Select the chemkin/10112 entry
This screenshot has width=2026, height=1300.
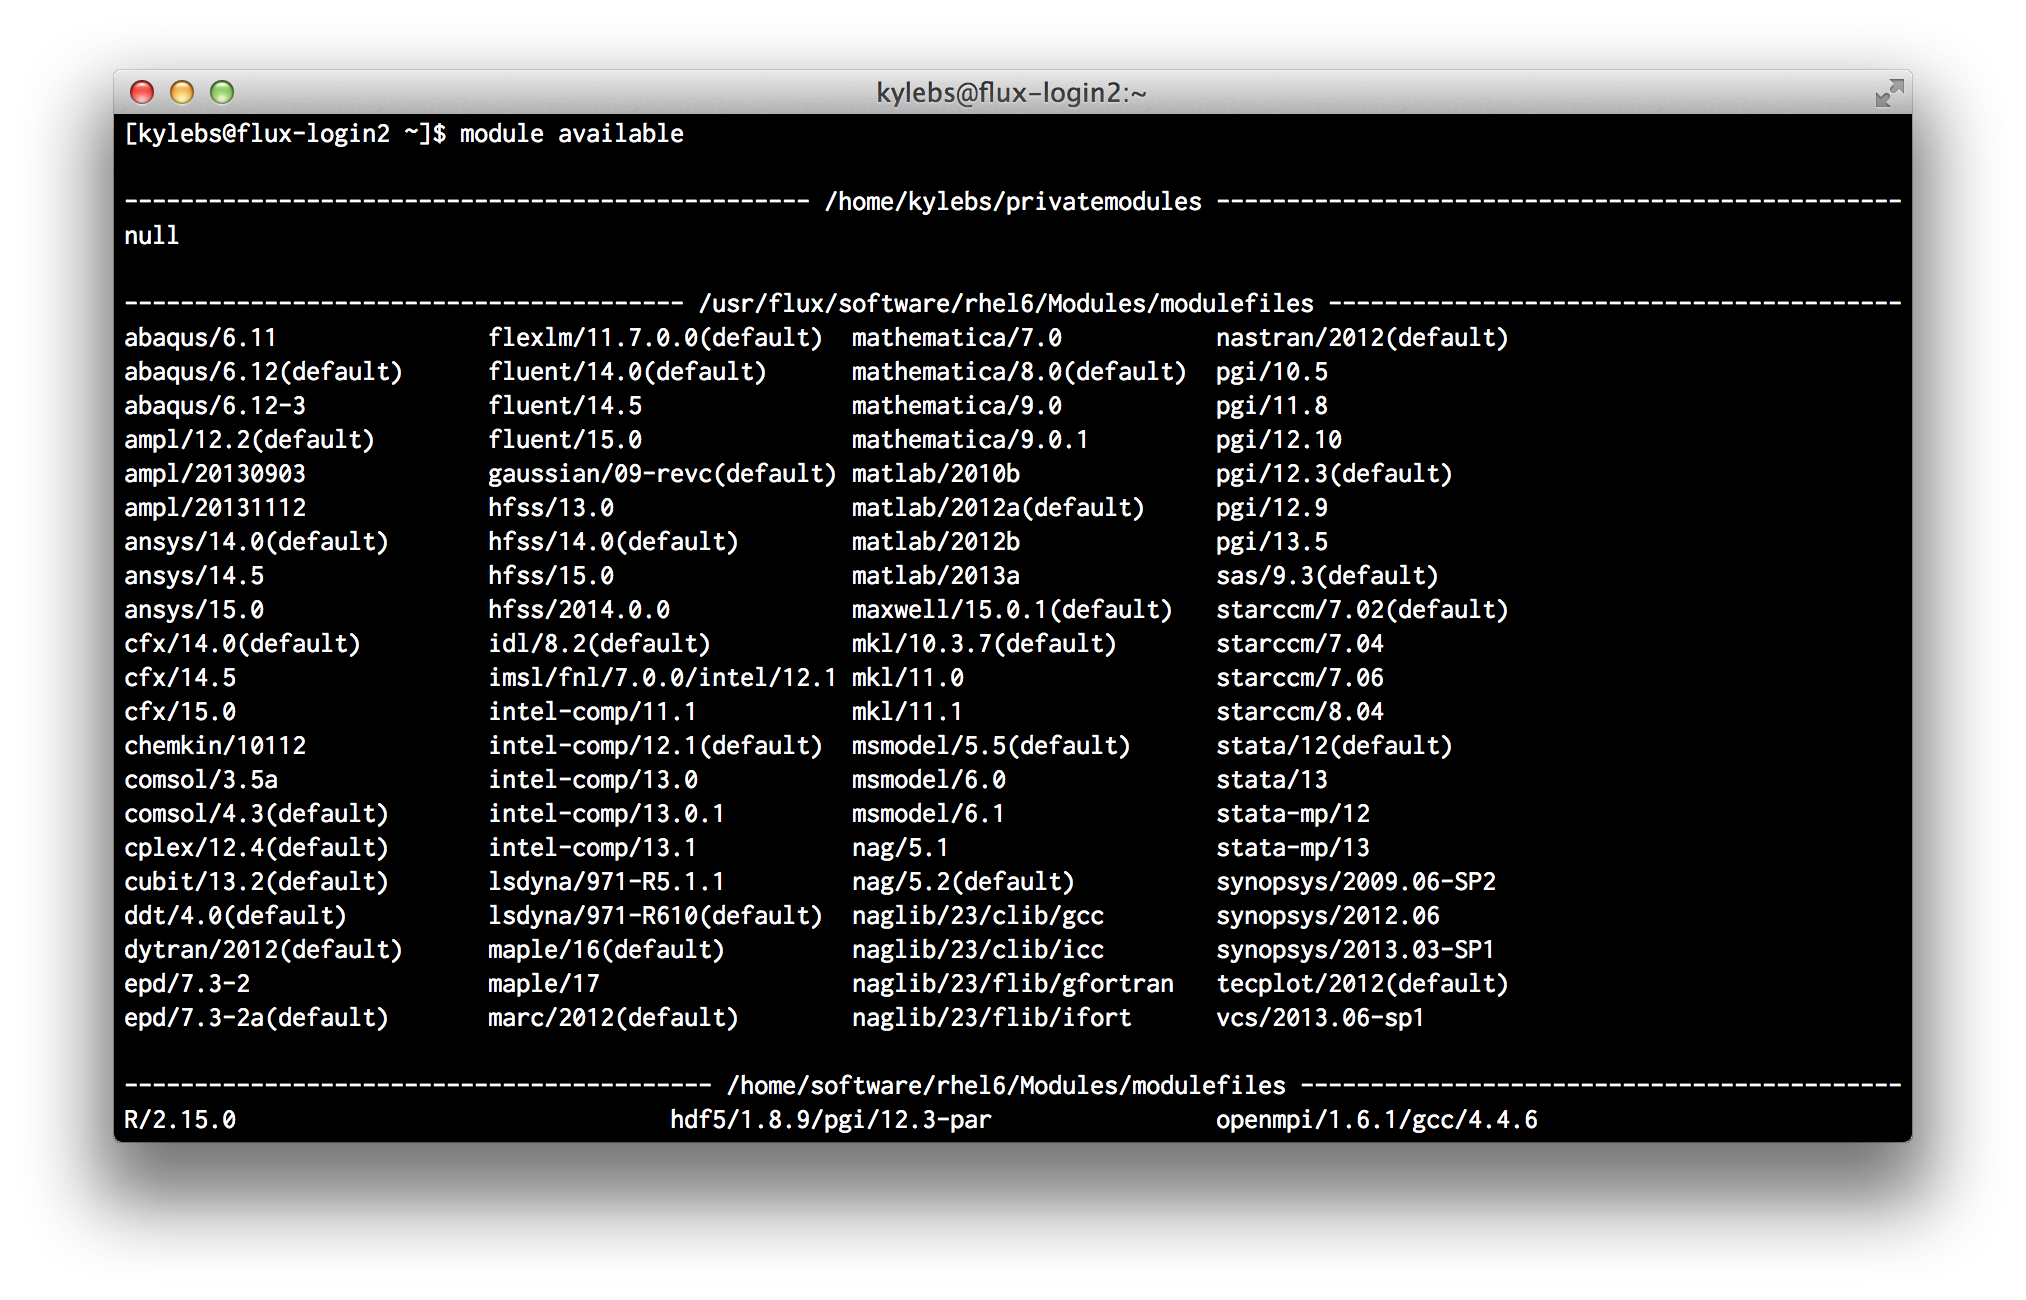214,745
